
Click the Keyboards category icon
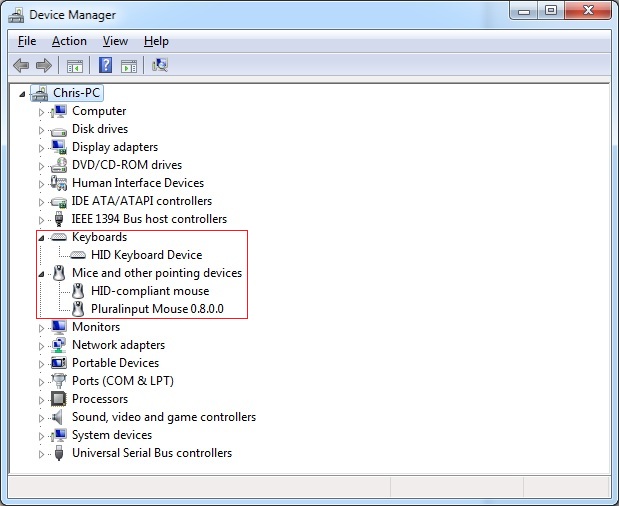tap(59, 237)
